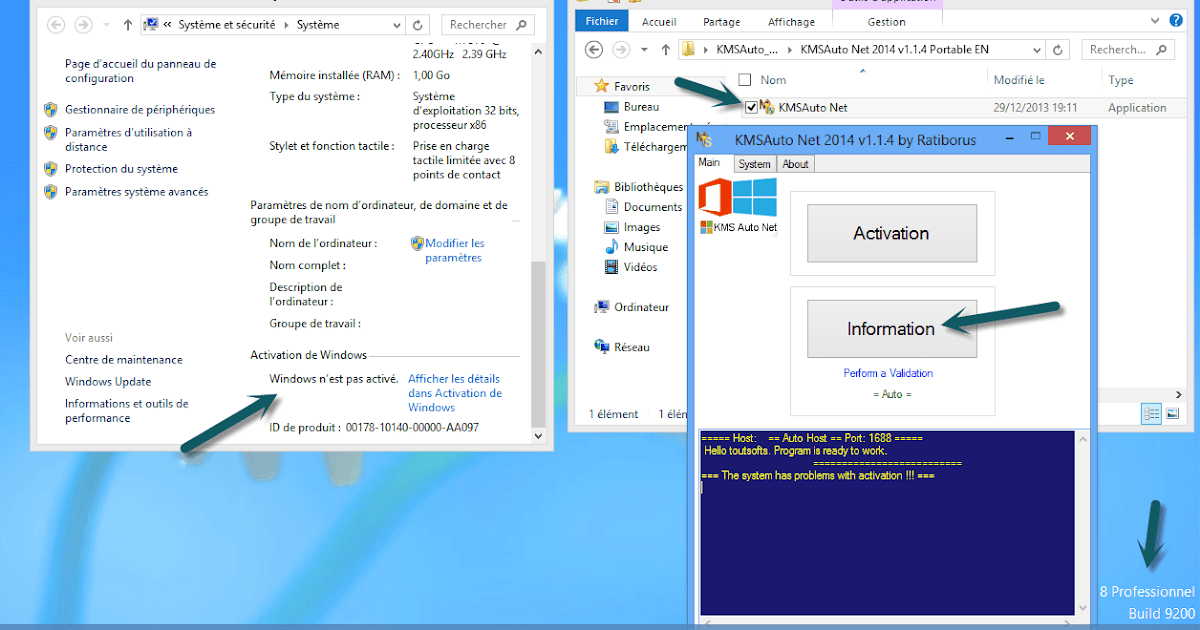1200x630 pixels.
Task: Click the back arrow in the Explorer window
Action: click(x=594, y=49)
